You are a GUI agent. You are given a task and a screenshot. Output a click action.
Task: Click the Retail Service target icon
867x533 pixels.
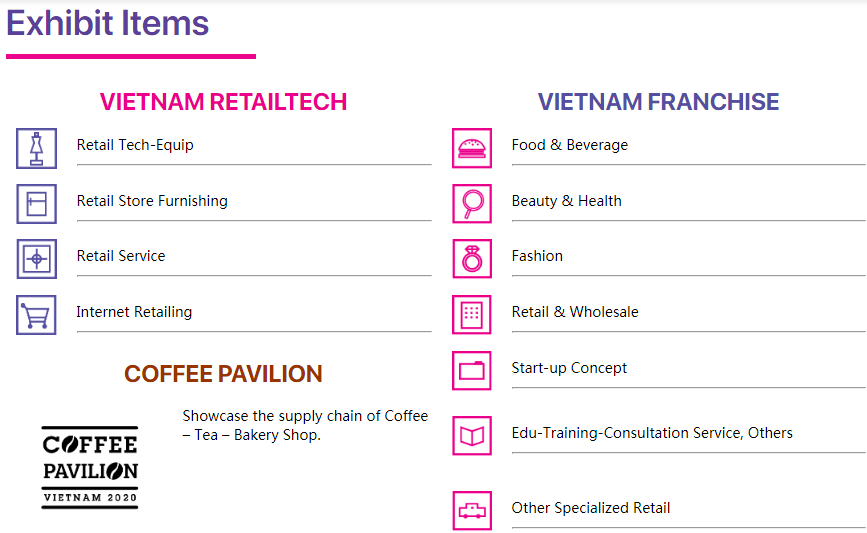click(x=36, y=259)
